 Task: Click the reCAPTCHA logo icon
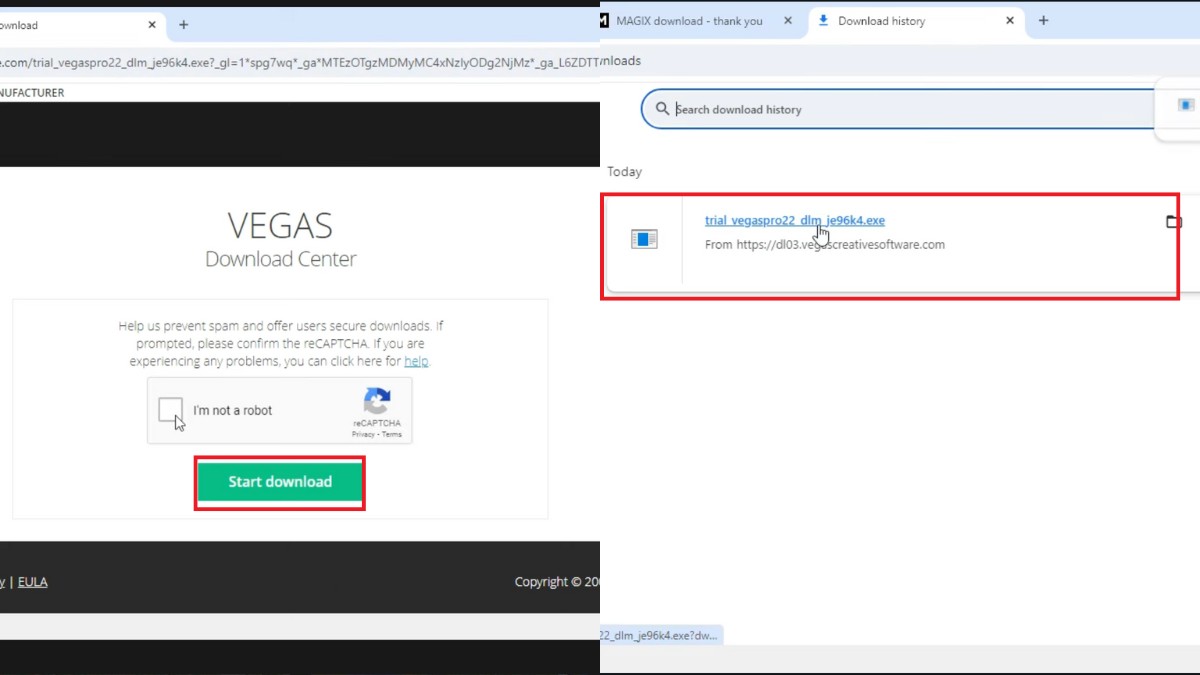pos(377,402)
